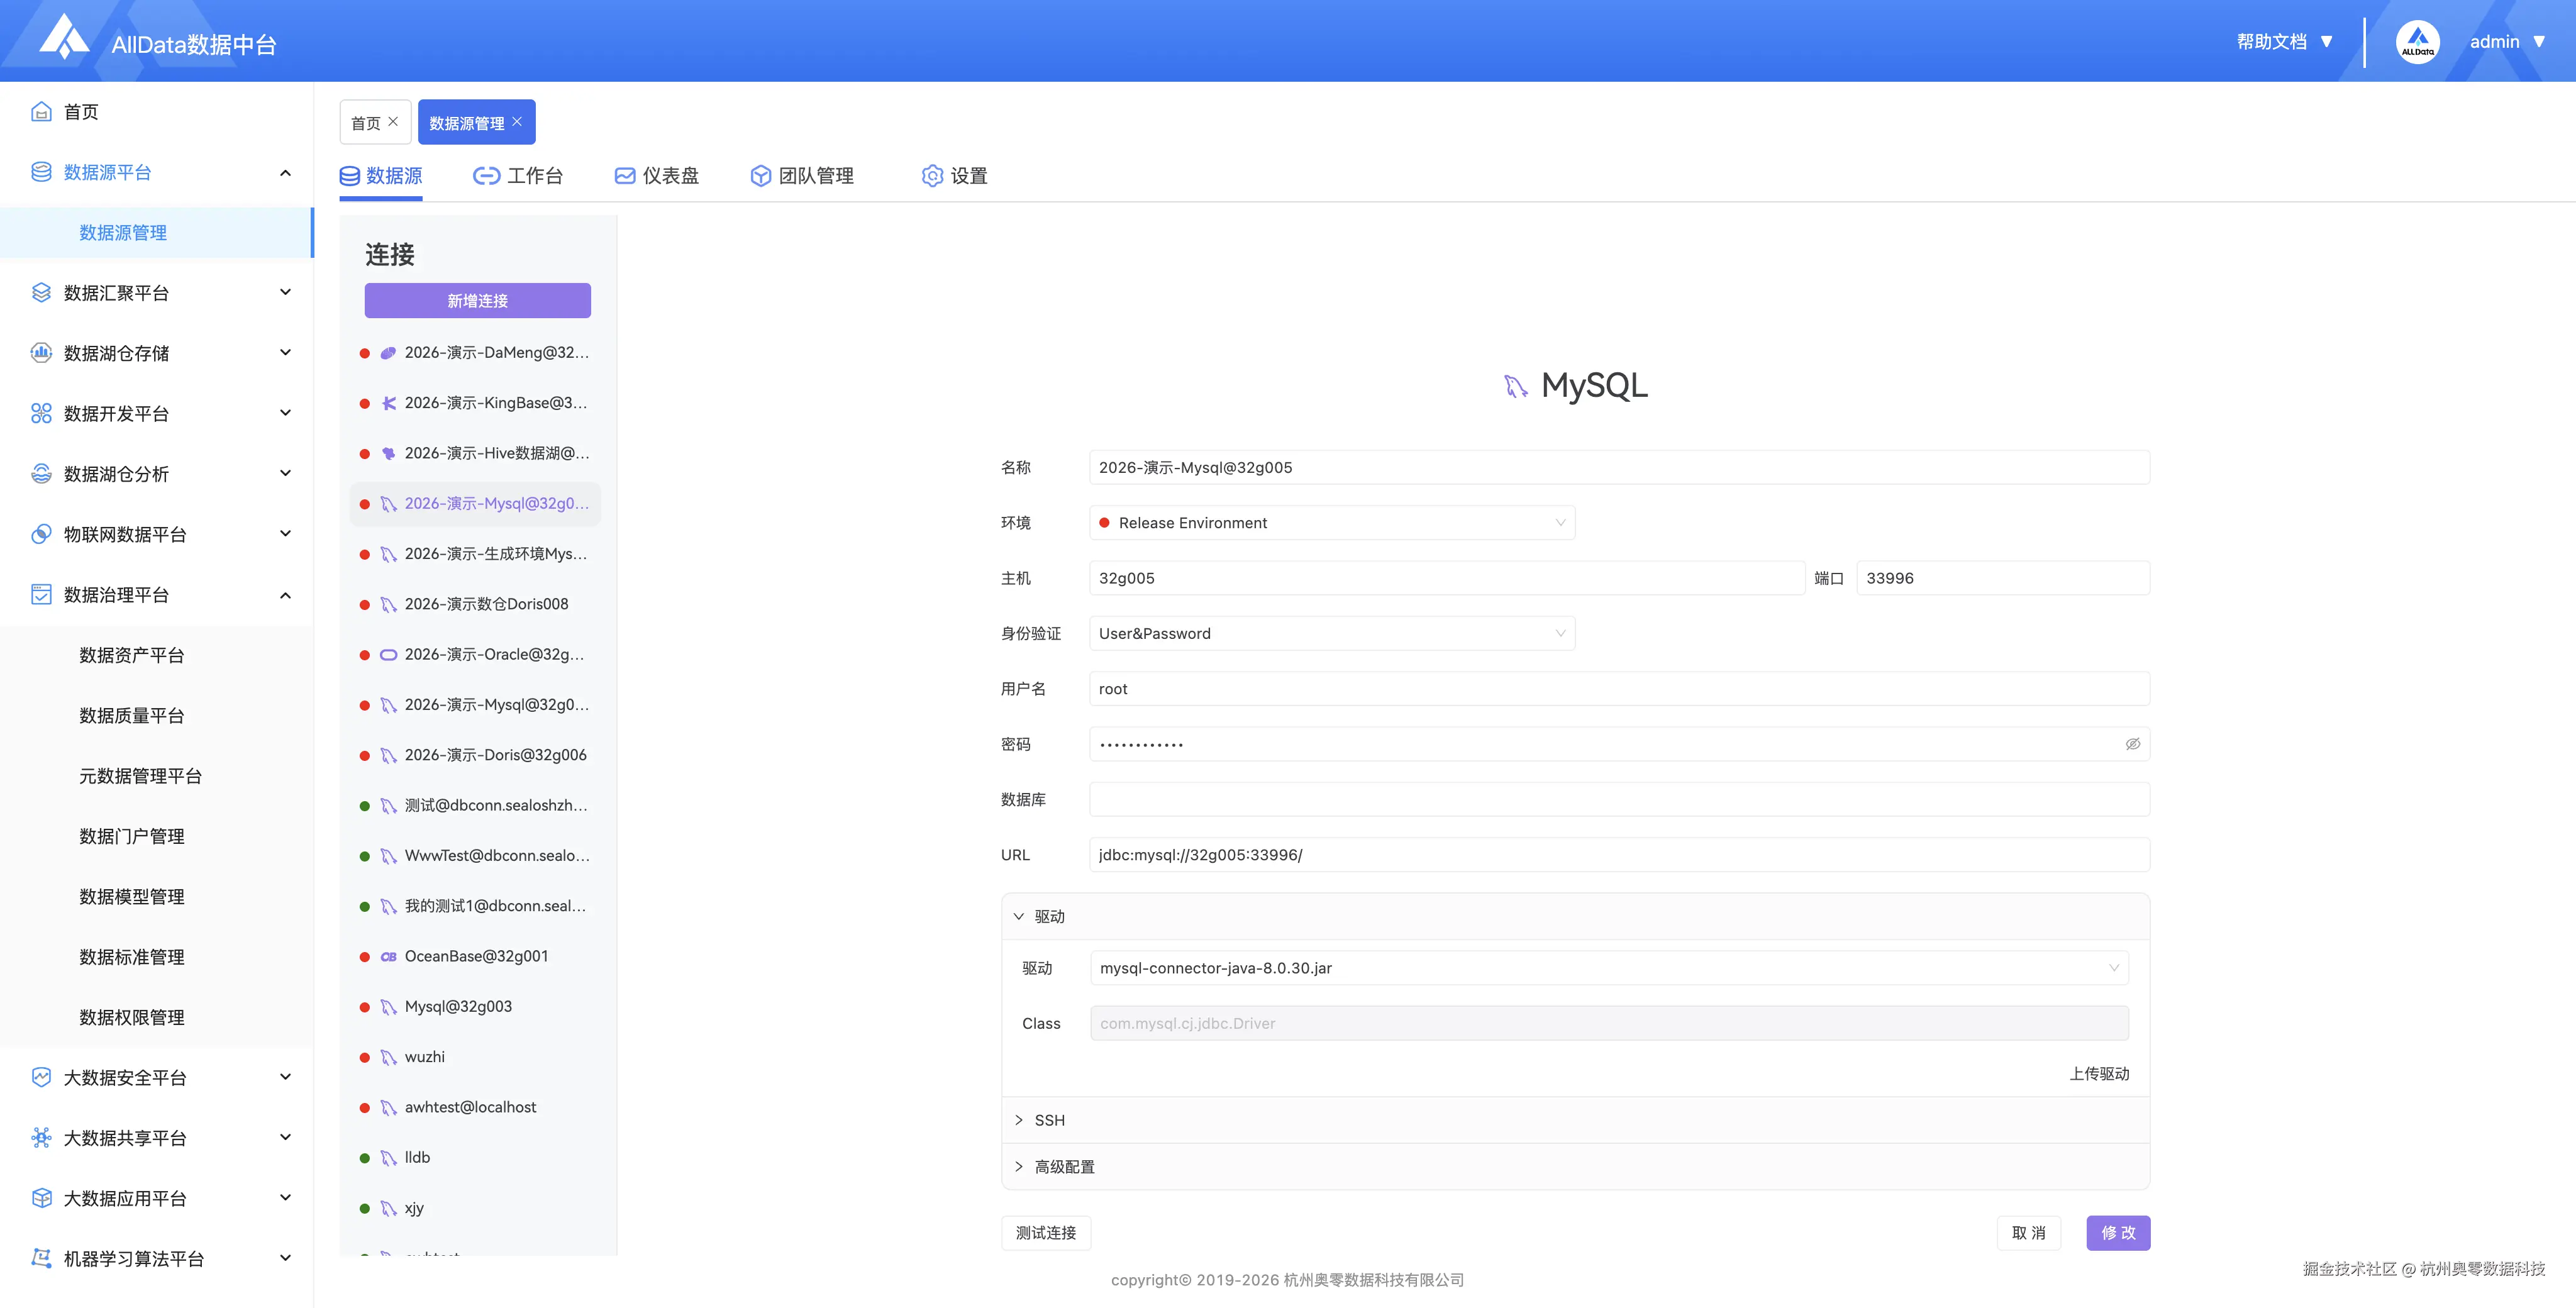
Task: Toggle password visibility eye icon
Action: [2132, 744]
